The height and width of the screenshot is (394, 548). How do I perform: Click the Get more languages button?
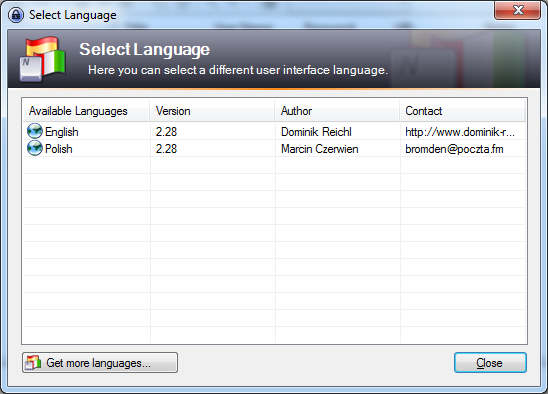click(100, 363)
